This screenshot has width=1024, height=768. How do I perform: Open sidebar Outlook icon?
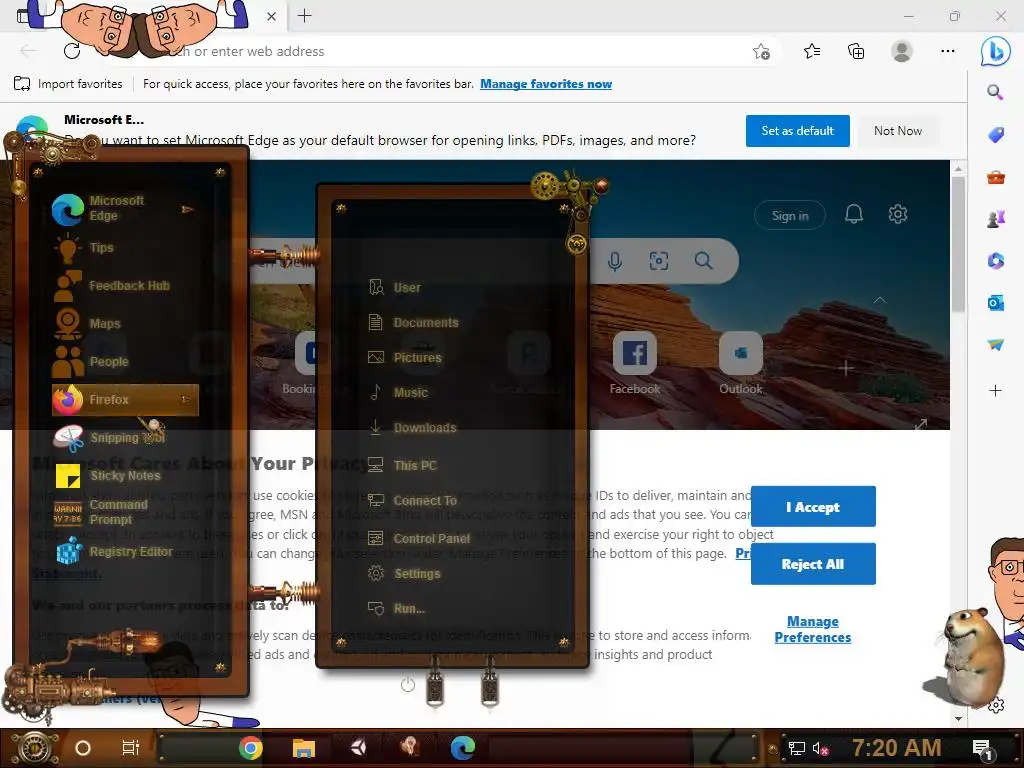pos(995,303)
